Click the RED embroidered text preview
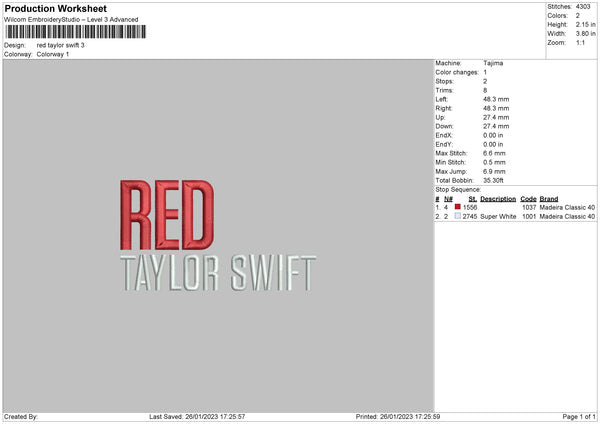 (x=167, y=215)
